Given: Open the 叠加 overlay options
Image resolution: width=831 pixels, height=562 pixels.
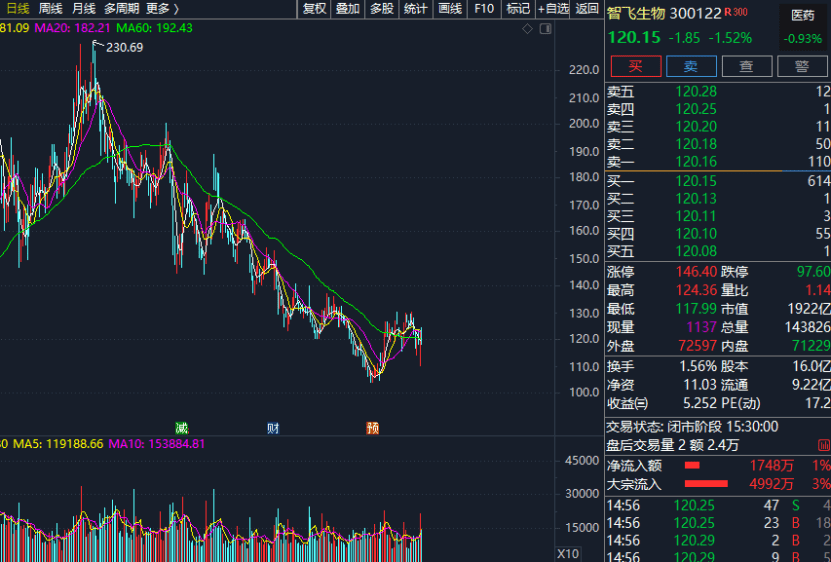Looking at the screenshot, I should coord(348,8).
